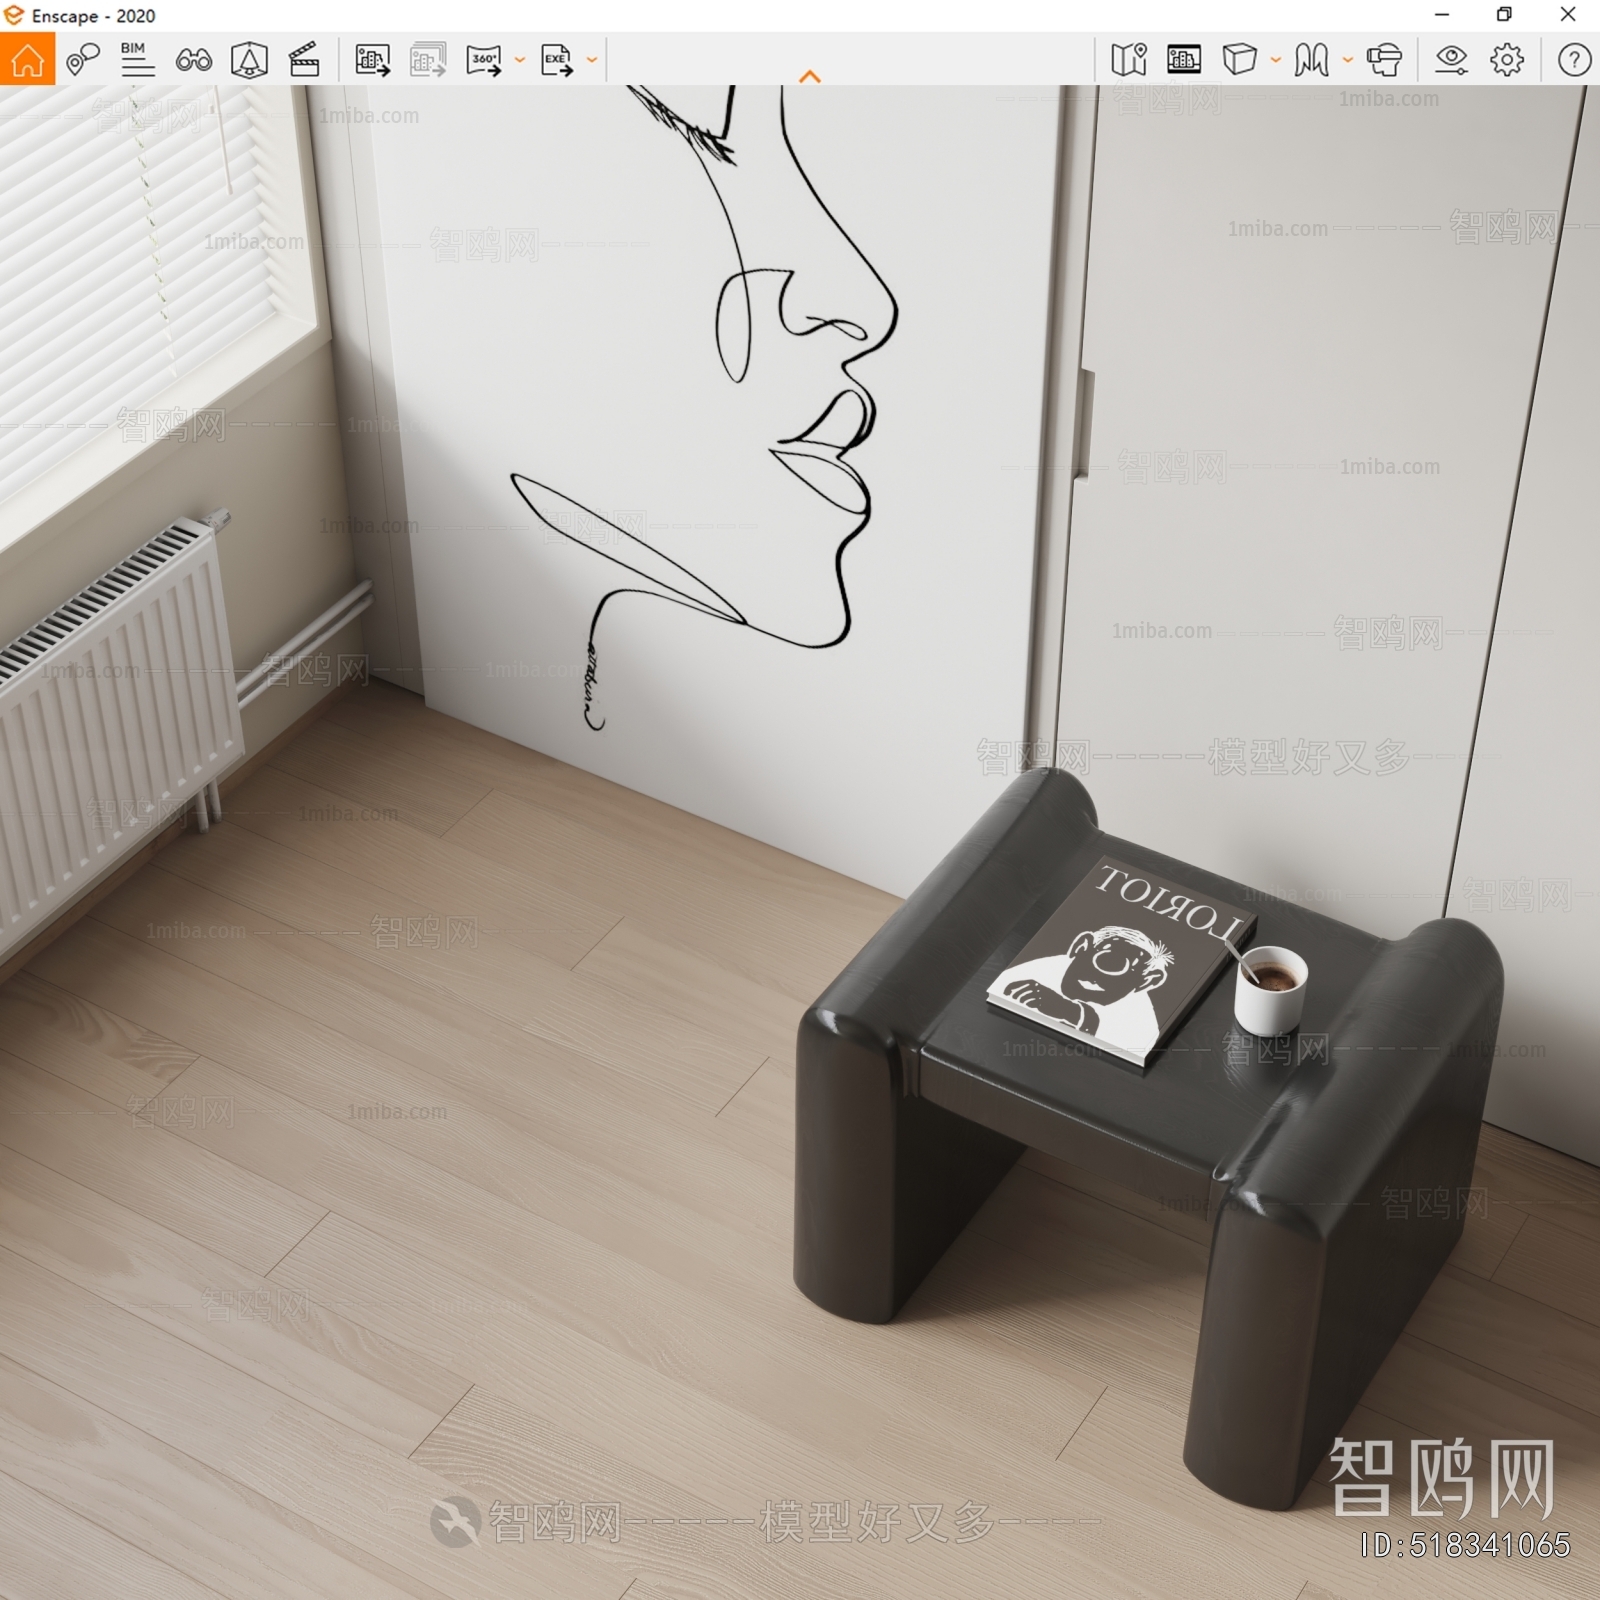This screenshot has width=1600, height=1600.
Task: Collapse the toolbar with orange chevron
Action: (810, 76)
